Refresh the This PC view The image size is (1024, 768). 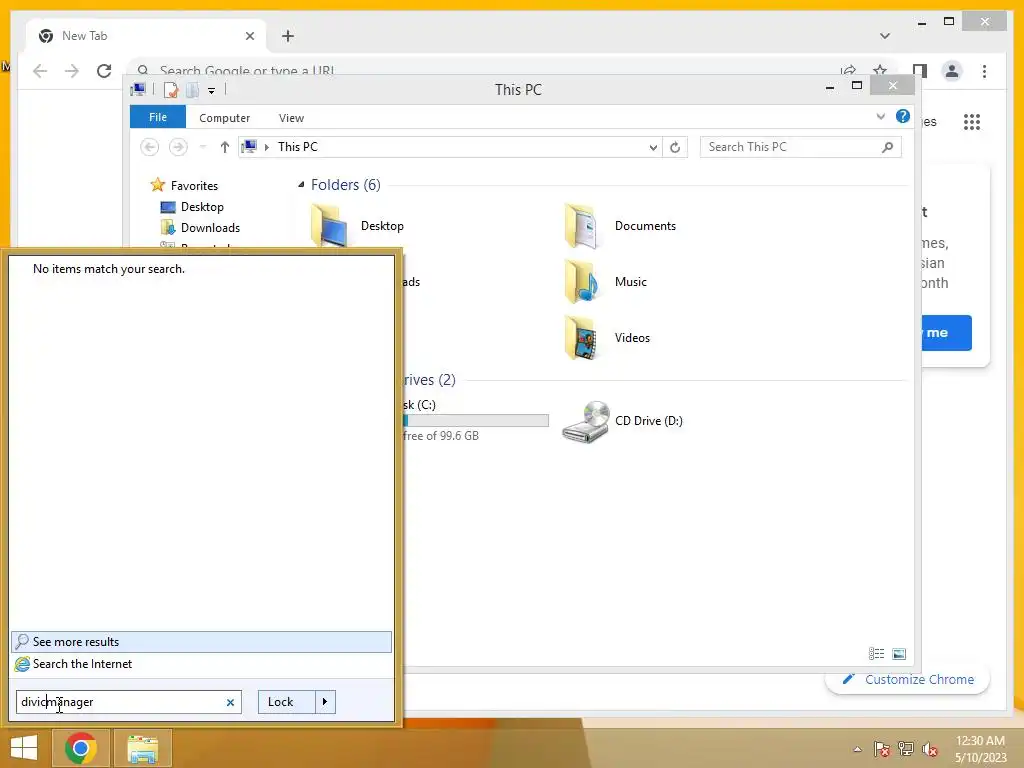[x=675, y=148]
